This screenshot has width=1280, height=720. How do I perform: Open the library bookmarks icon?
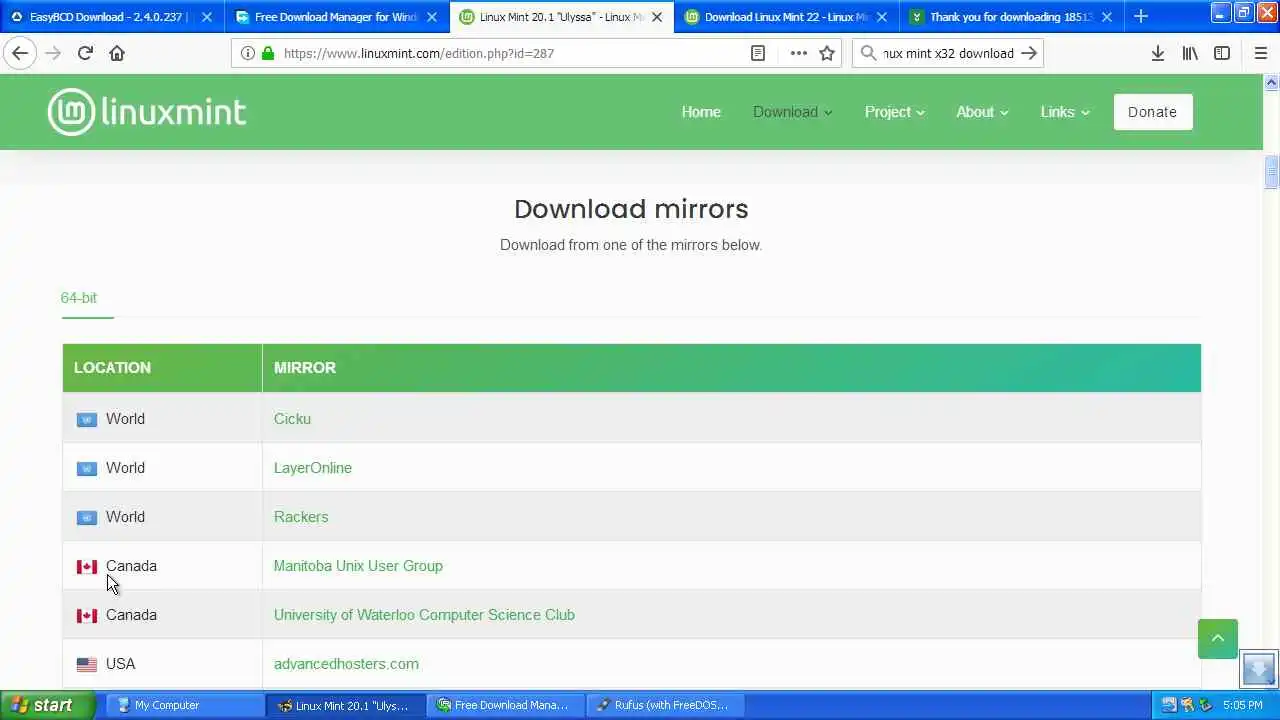click(x=1190, y=53)
